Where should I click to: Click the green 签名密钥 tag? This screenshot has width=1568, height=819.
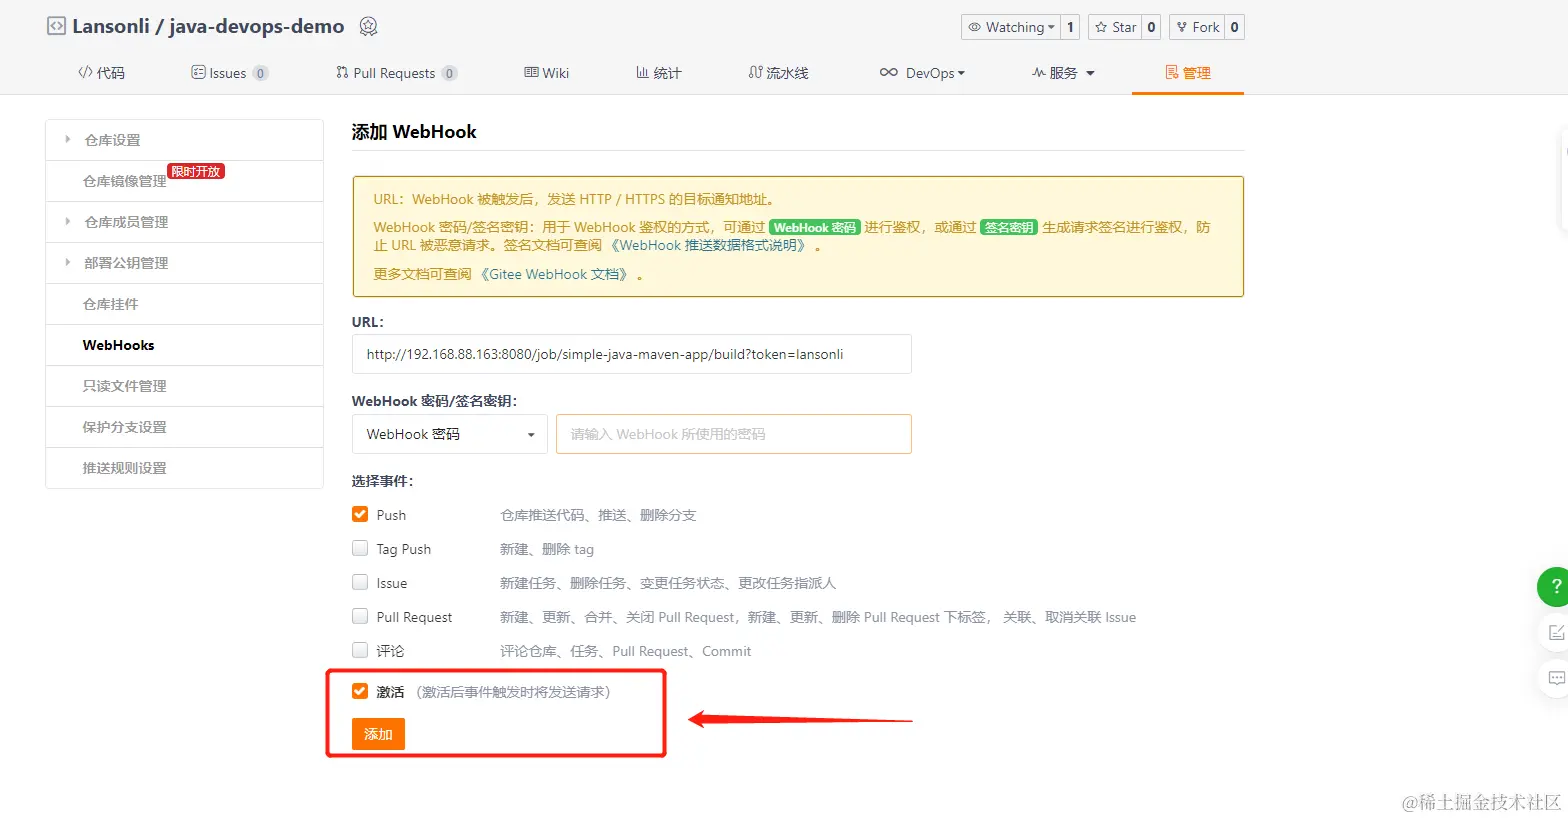[x=1009, y=228]
